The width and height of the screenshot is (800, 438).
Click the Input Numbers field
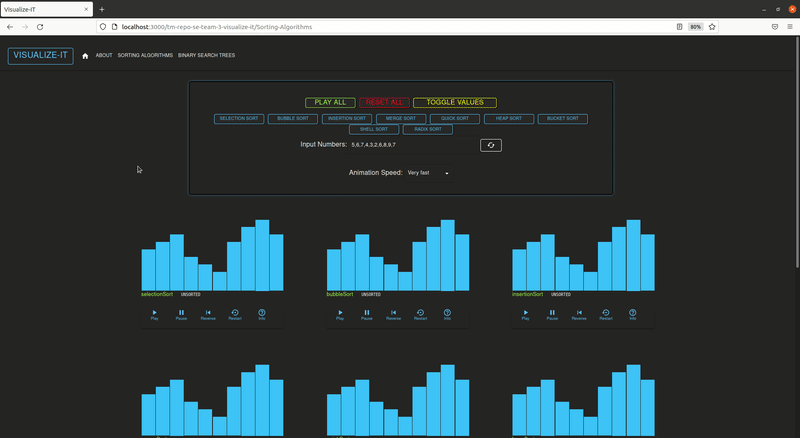[412, 145]
